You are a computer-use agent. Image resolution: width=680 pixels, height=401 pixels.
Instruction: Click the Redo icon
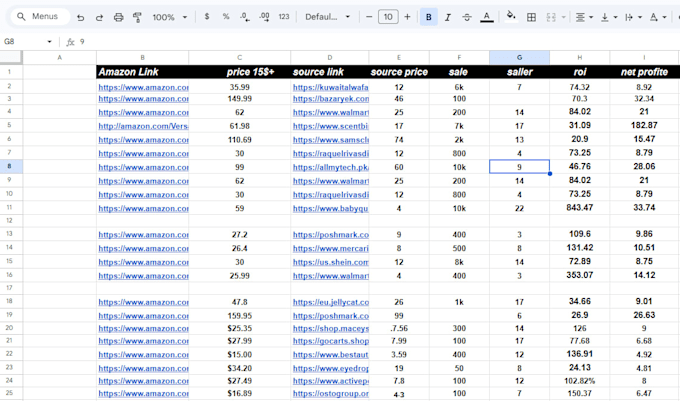(99, 17)
